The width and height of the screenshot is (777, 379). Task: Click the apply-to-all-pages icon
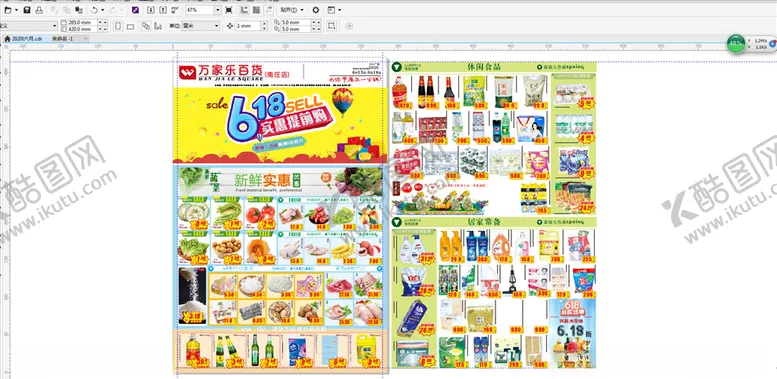[146, 26]
